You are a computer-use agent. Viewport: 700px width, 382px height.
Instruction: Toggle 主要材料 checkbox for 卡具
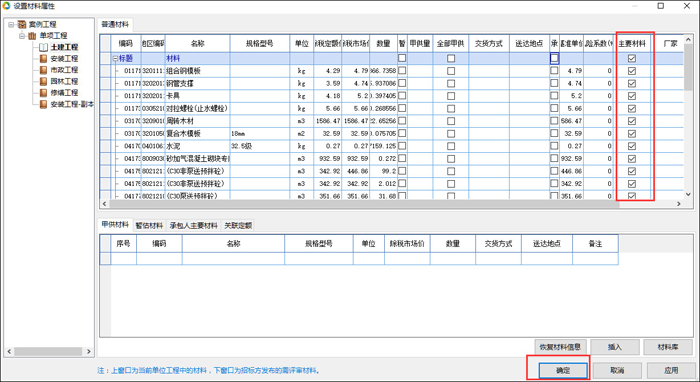[632, 96]
